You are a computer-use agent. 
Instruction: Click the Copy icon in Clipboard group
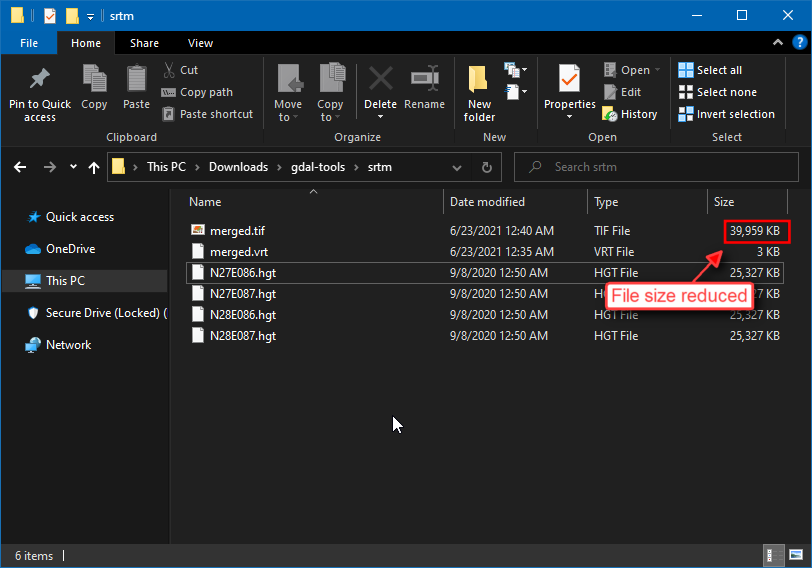tap(94, 79)
